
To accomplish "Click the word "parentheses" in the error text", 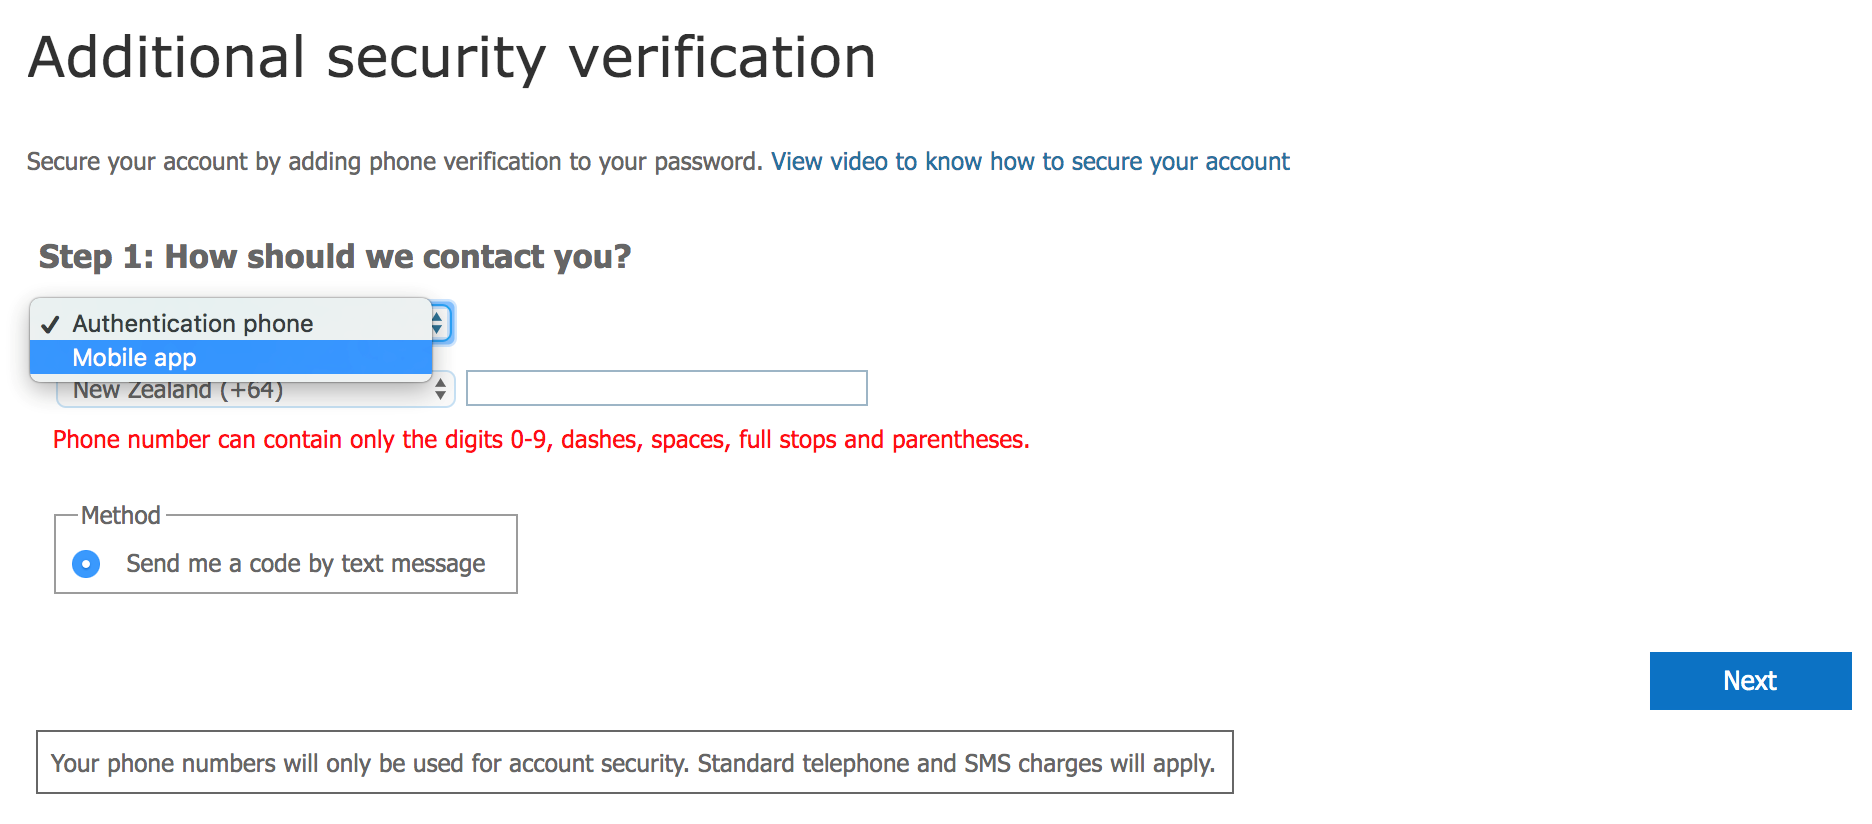I will [959, 440].
